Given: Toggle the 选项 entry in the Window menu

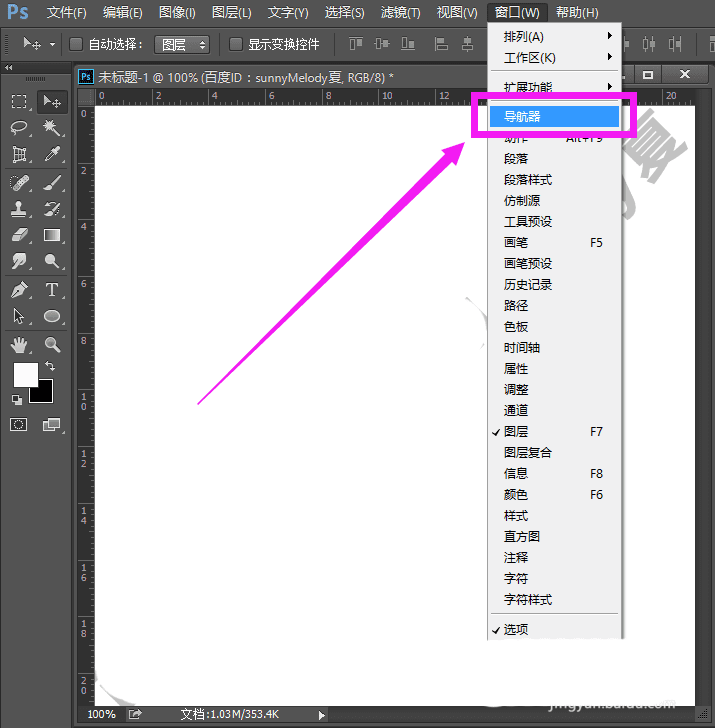Looking at the screenshot, I should [x=554, y=630].
